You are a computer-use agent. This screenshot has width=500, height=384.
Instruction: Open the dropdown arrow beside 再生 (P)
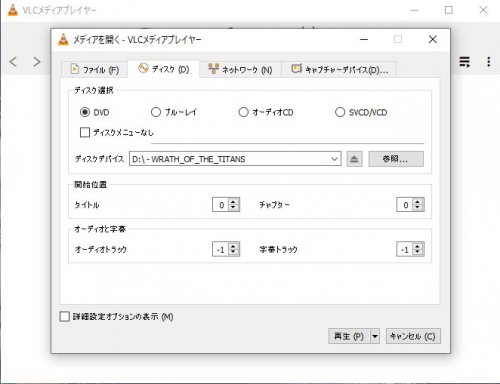tap(375, 336)
